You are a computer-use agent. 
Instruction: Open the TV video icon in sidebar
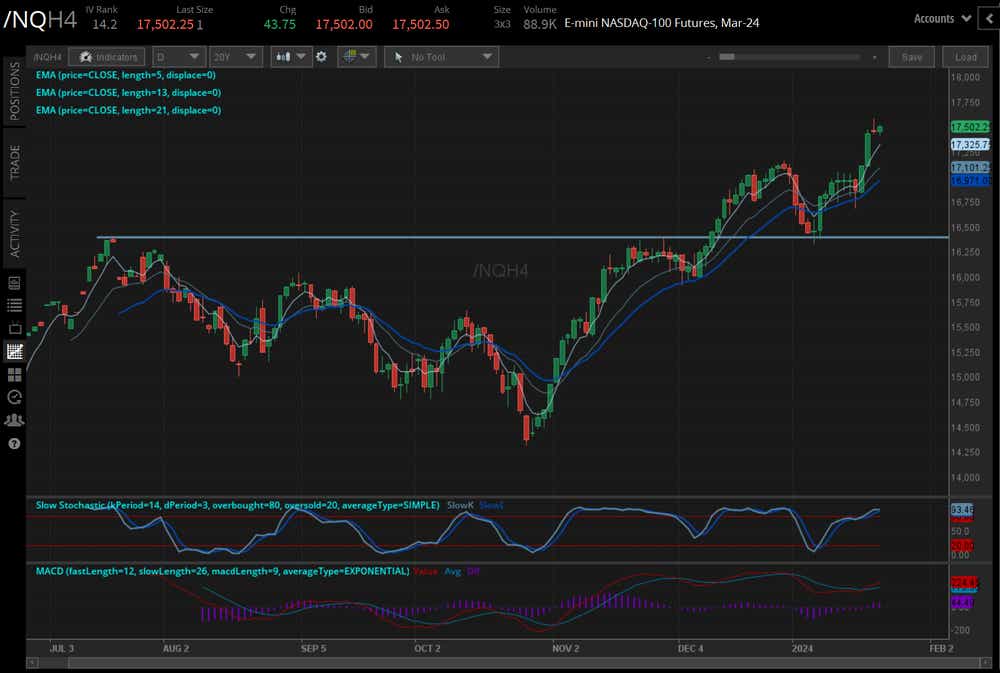tap(14, 329)
